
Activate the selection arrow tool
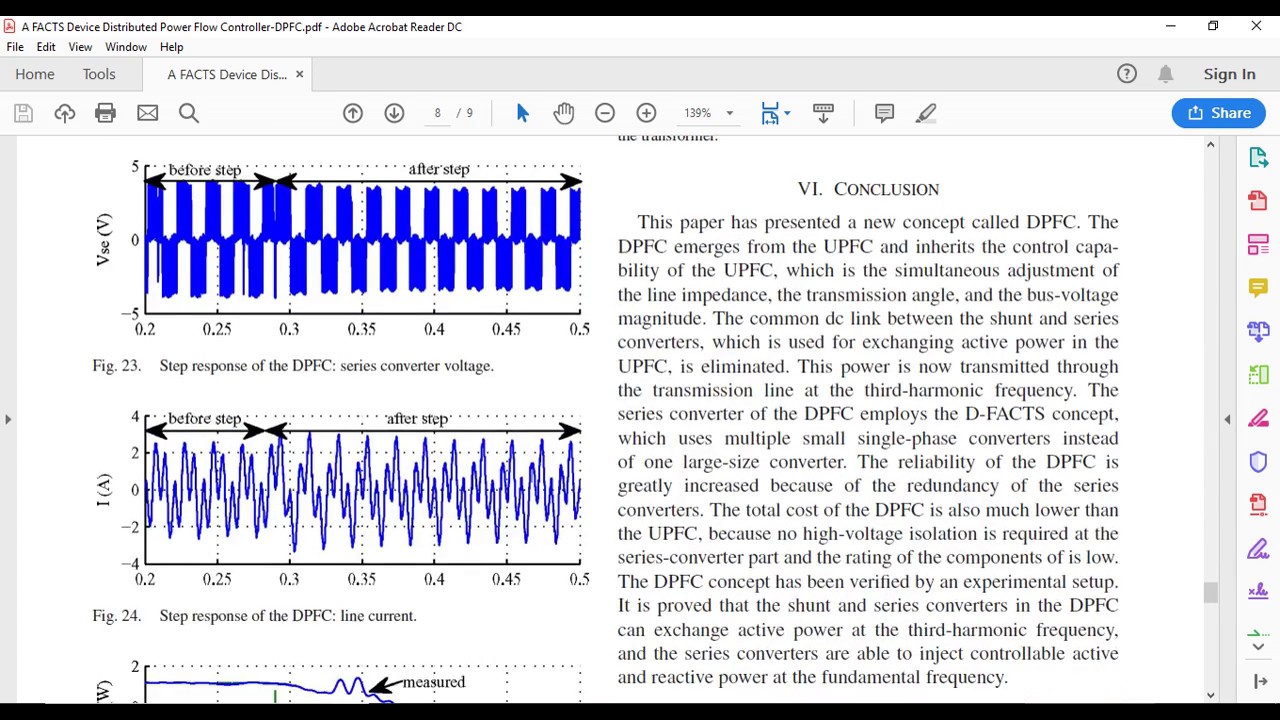click(522, 113)
